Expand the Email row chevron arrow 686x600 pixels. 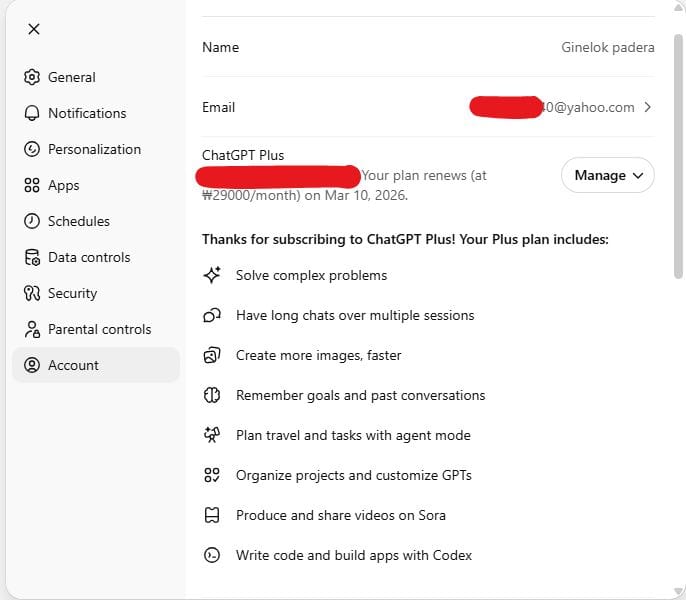(x=648, y=107)
